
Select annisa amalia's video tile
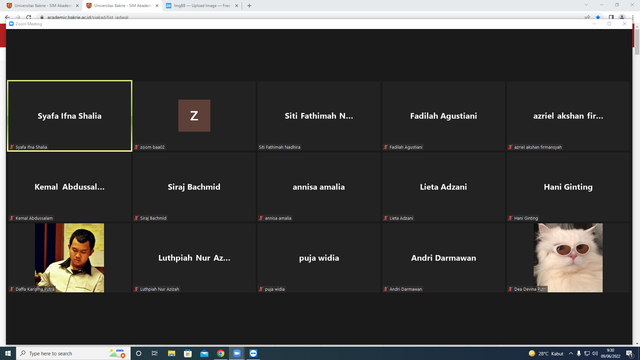point(319,187)
